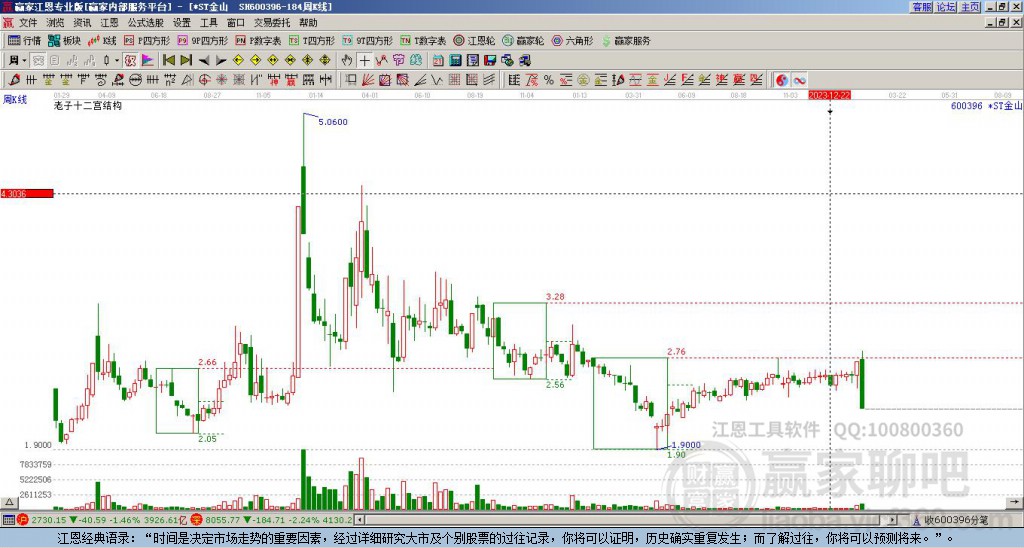Open the 行情 quotes view
The height and width of the screenshot is (548, 1024).
[25, 40]
